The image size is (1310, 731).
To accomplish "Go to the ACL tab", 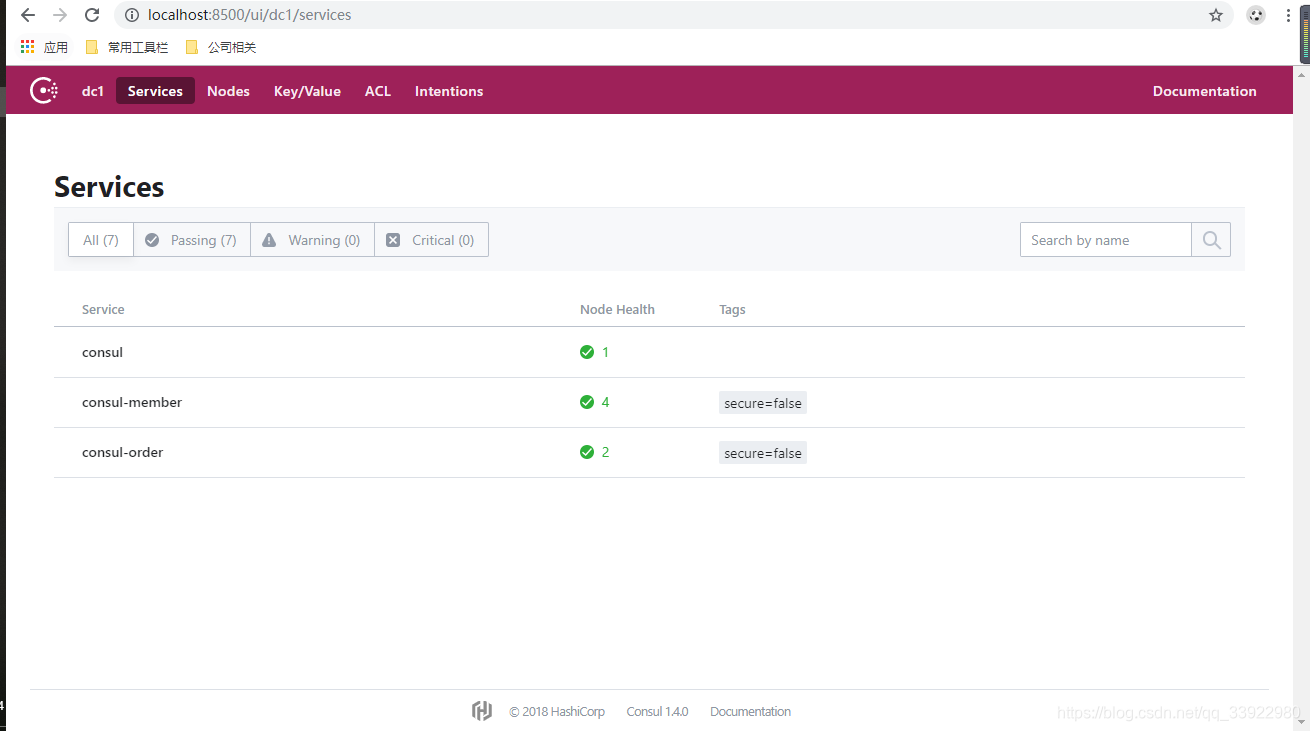I will 378,91.
